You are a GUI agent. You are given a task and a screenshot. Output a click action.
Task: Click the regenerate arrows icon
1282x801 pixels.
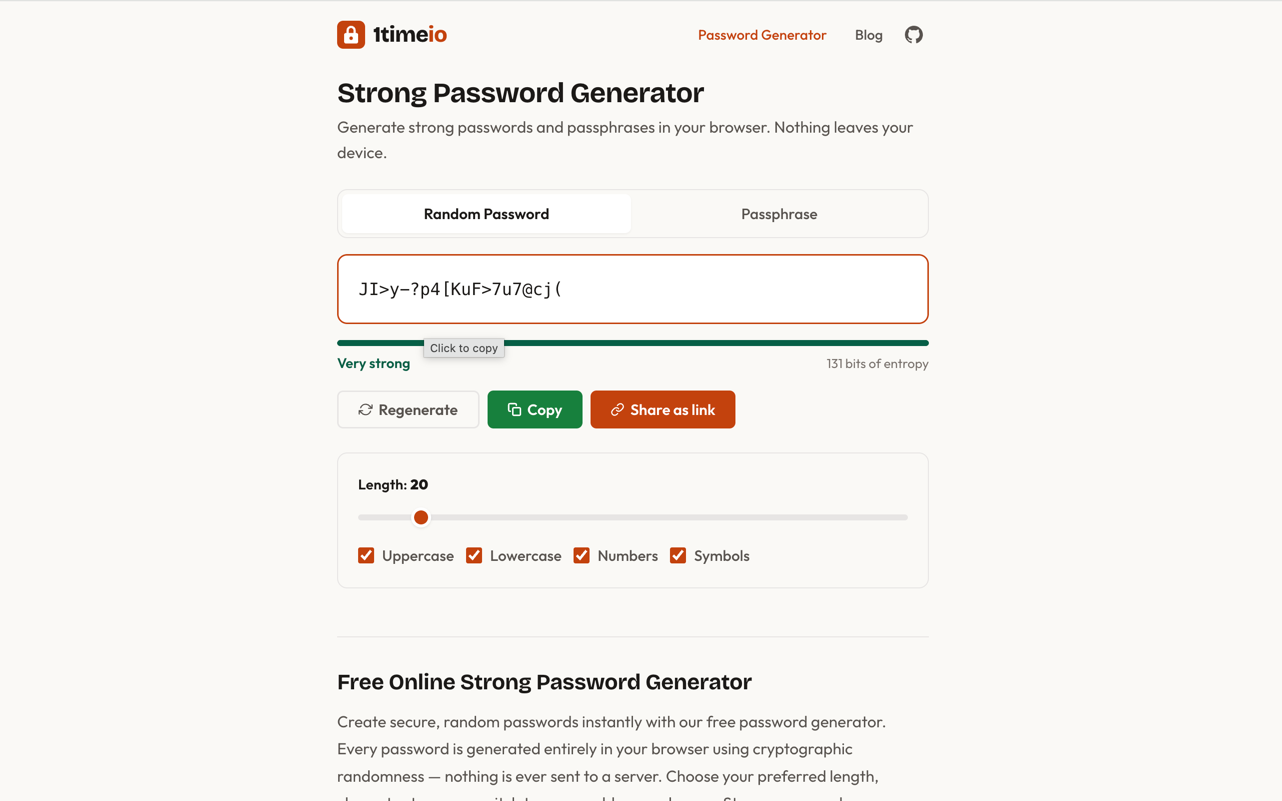click(x=366, y=410)
